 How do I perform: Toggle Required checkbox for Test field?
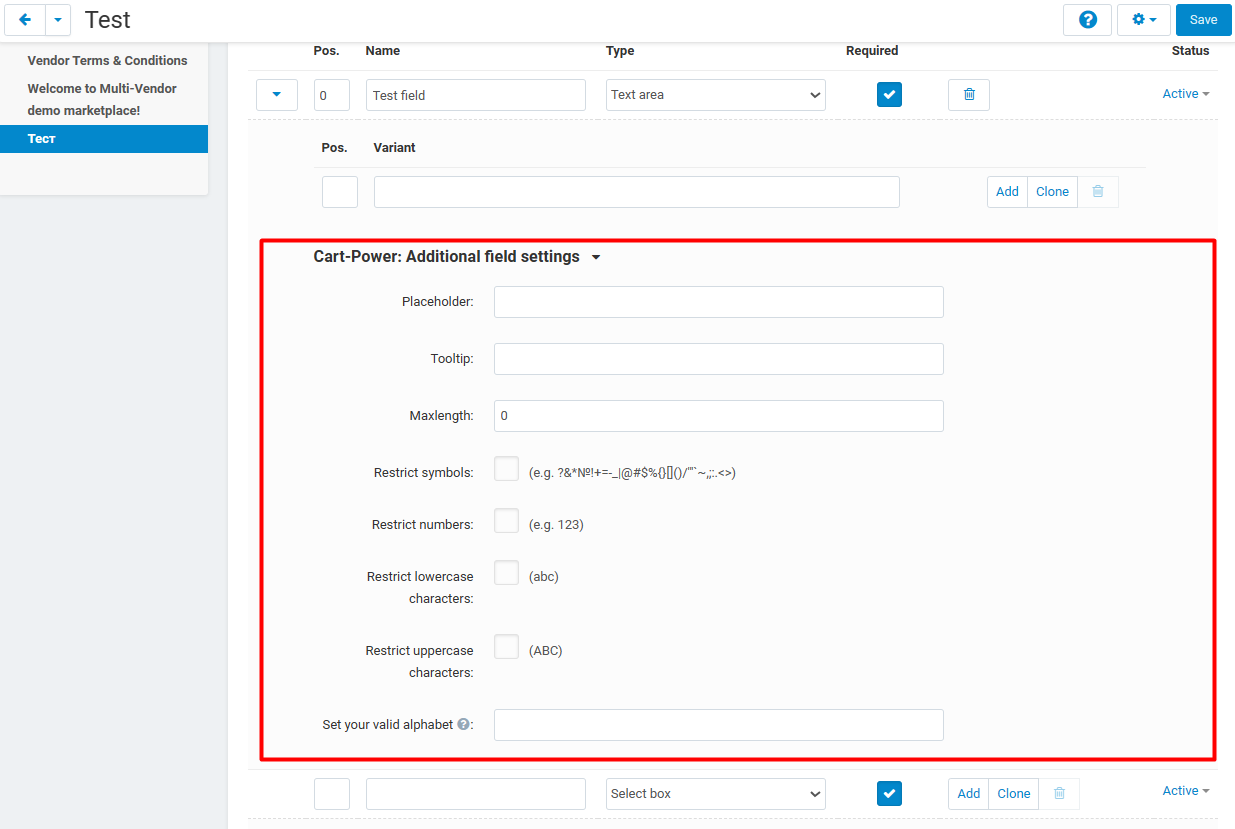pos(889,95)
